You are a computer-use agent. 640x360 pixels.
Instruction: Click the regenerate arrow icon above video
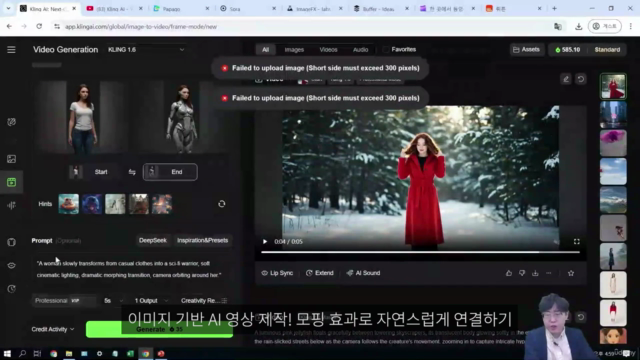(580, 79)
